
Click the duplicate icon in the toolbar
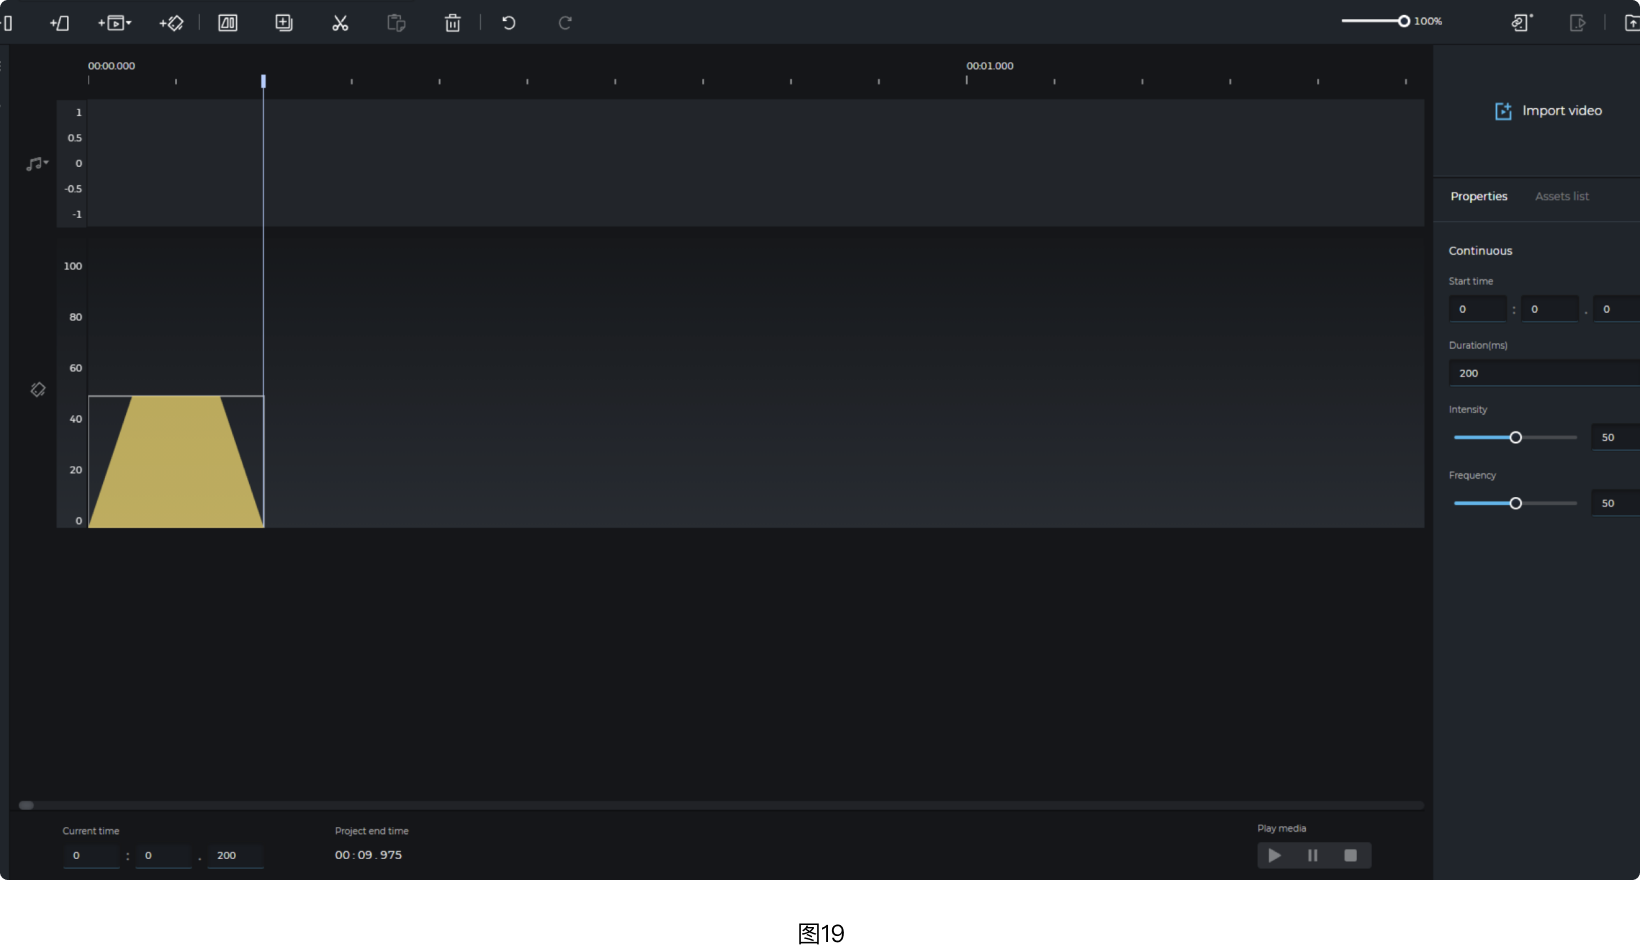[x=283, y=22]
